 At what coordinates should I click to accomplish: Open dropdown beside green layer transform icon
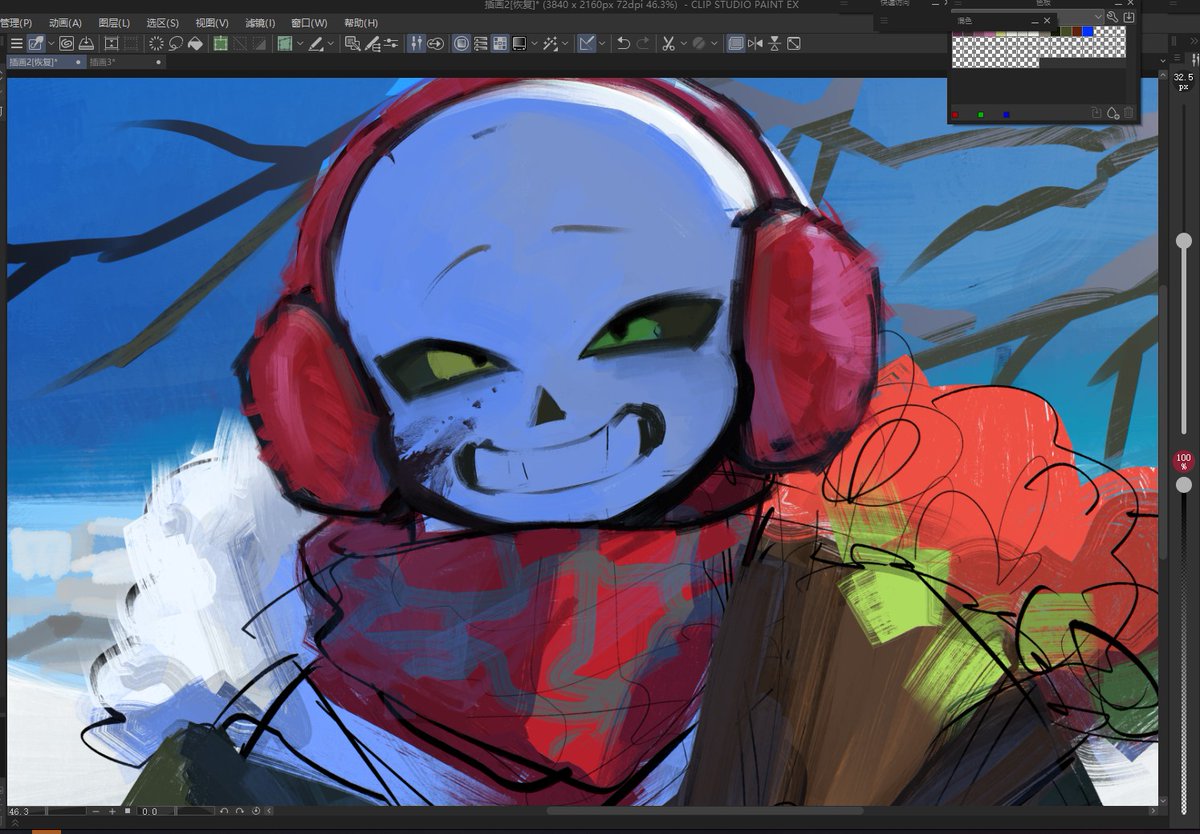(300, 43)
